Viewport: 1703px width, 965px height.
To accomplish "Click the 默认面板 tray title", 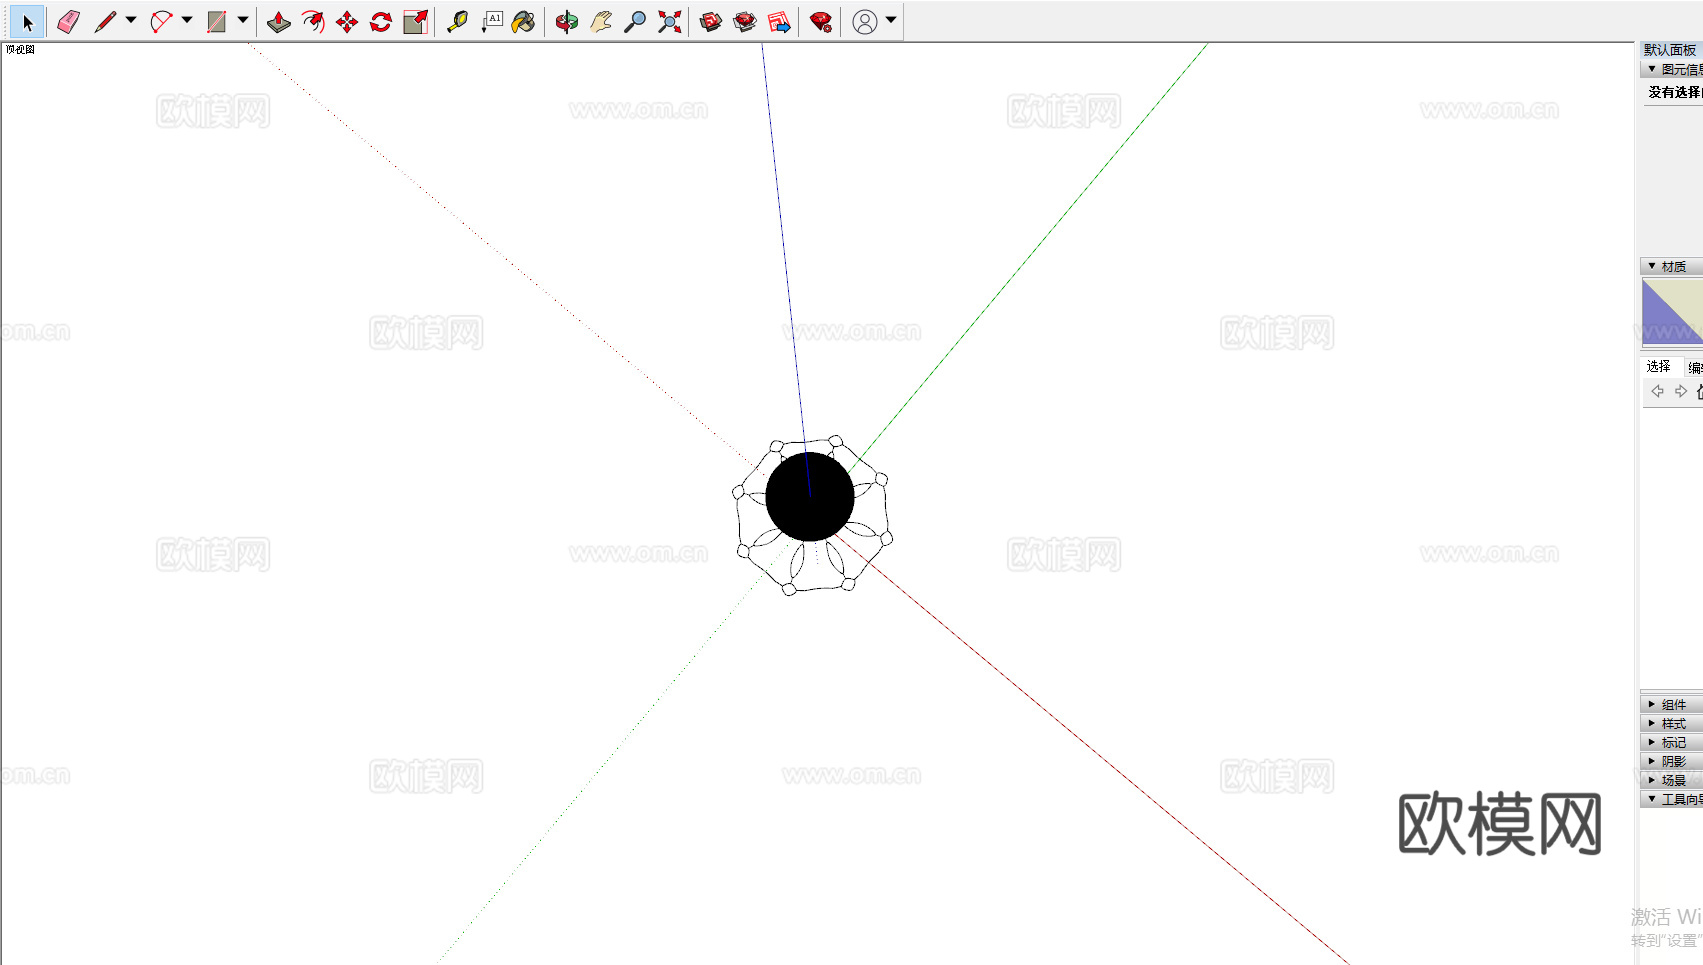I will pyautogui.click(x=1670, y=50).
